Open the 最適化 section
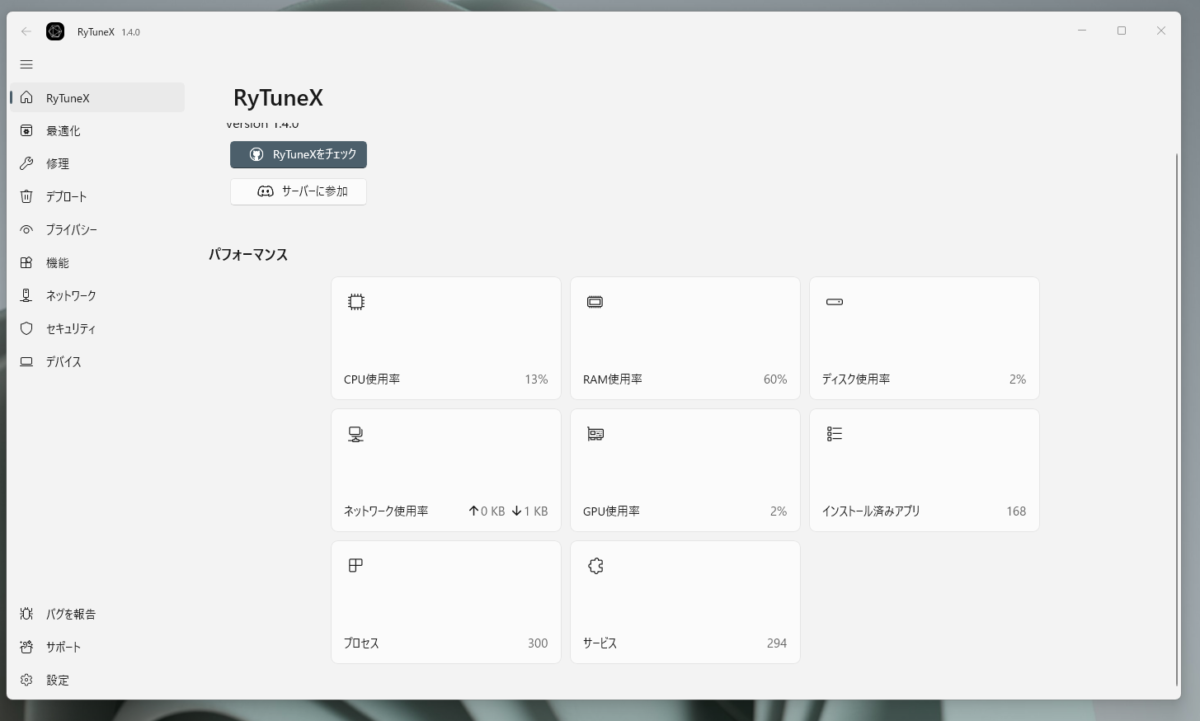The height and width of the screenshot is (721, 1200). (x=97, y=131)
